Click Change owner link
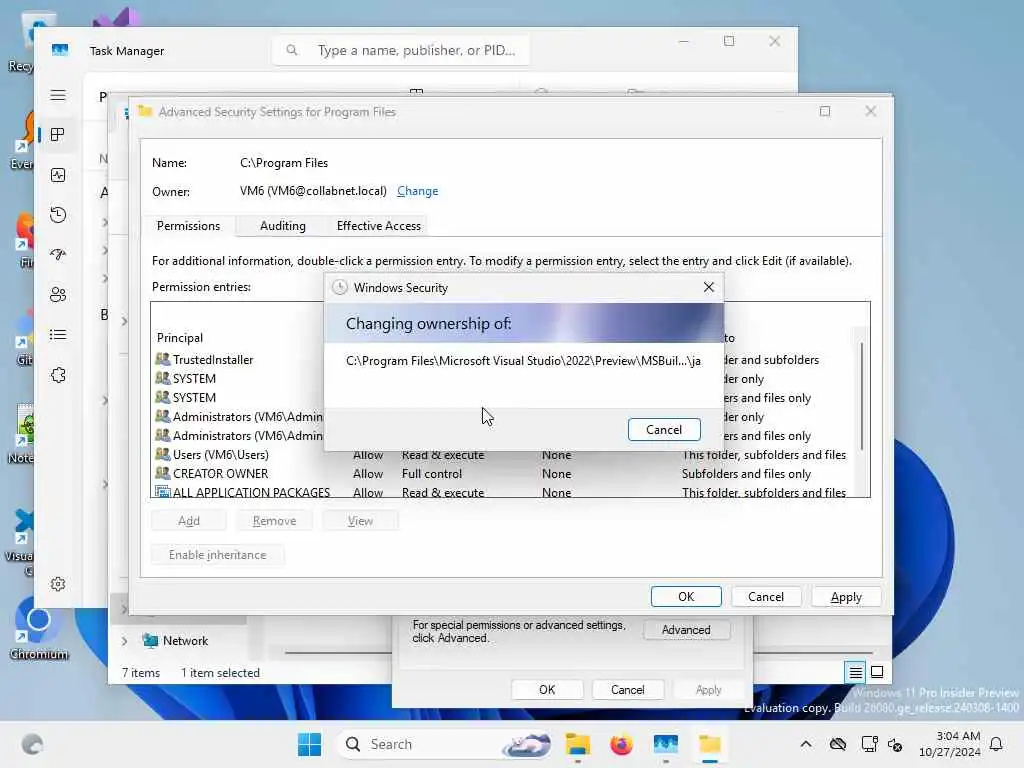 pos(417,191)
